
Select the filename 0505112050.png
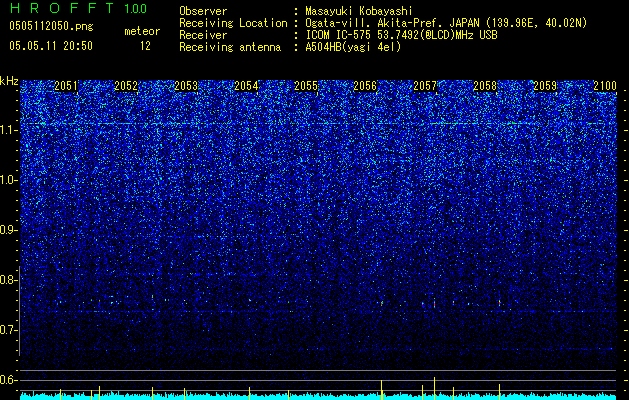(51, 26)
